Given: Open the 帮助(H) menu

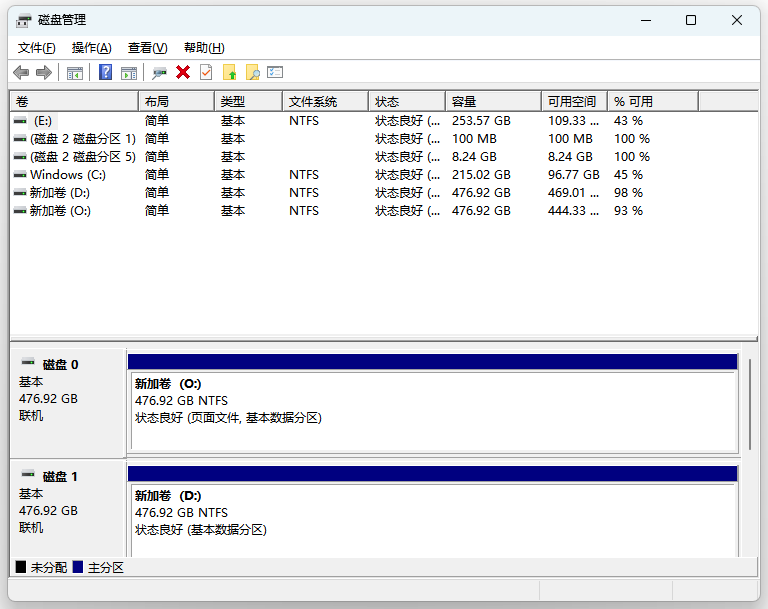Looking at the screenshot, I should click(204, 48).
